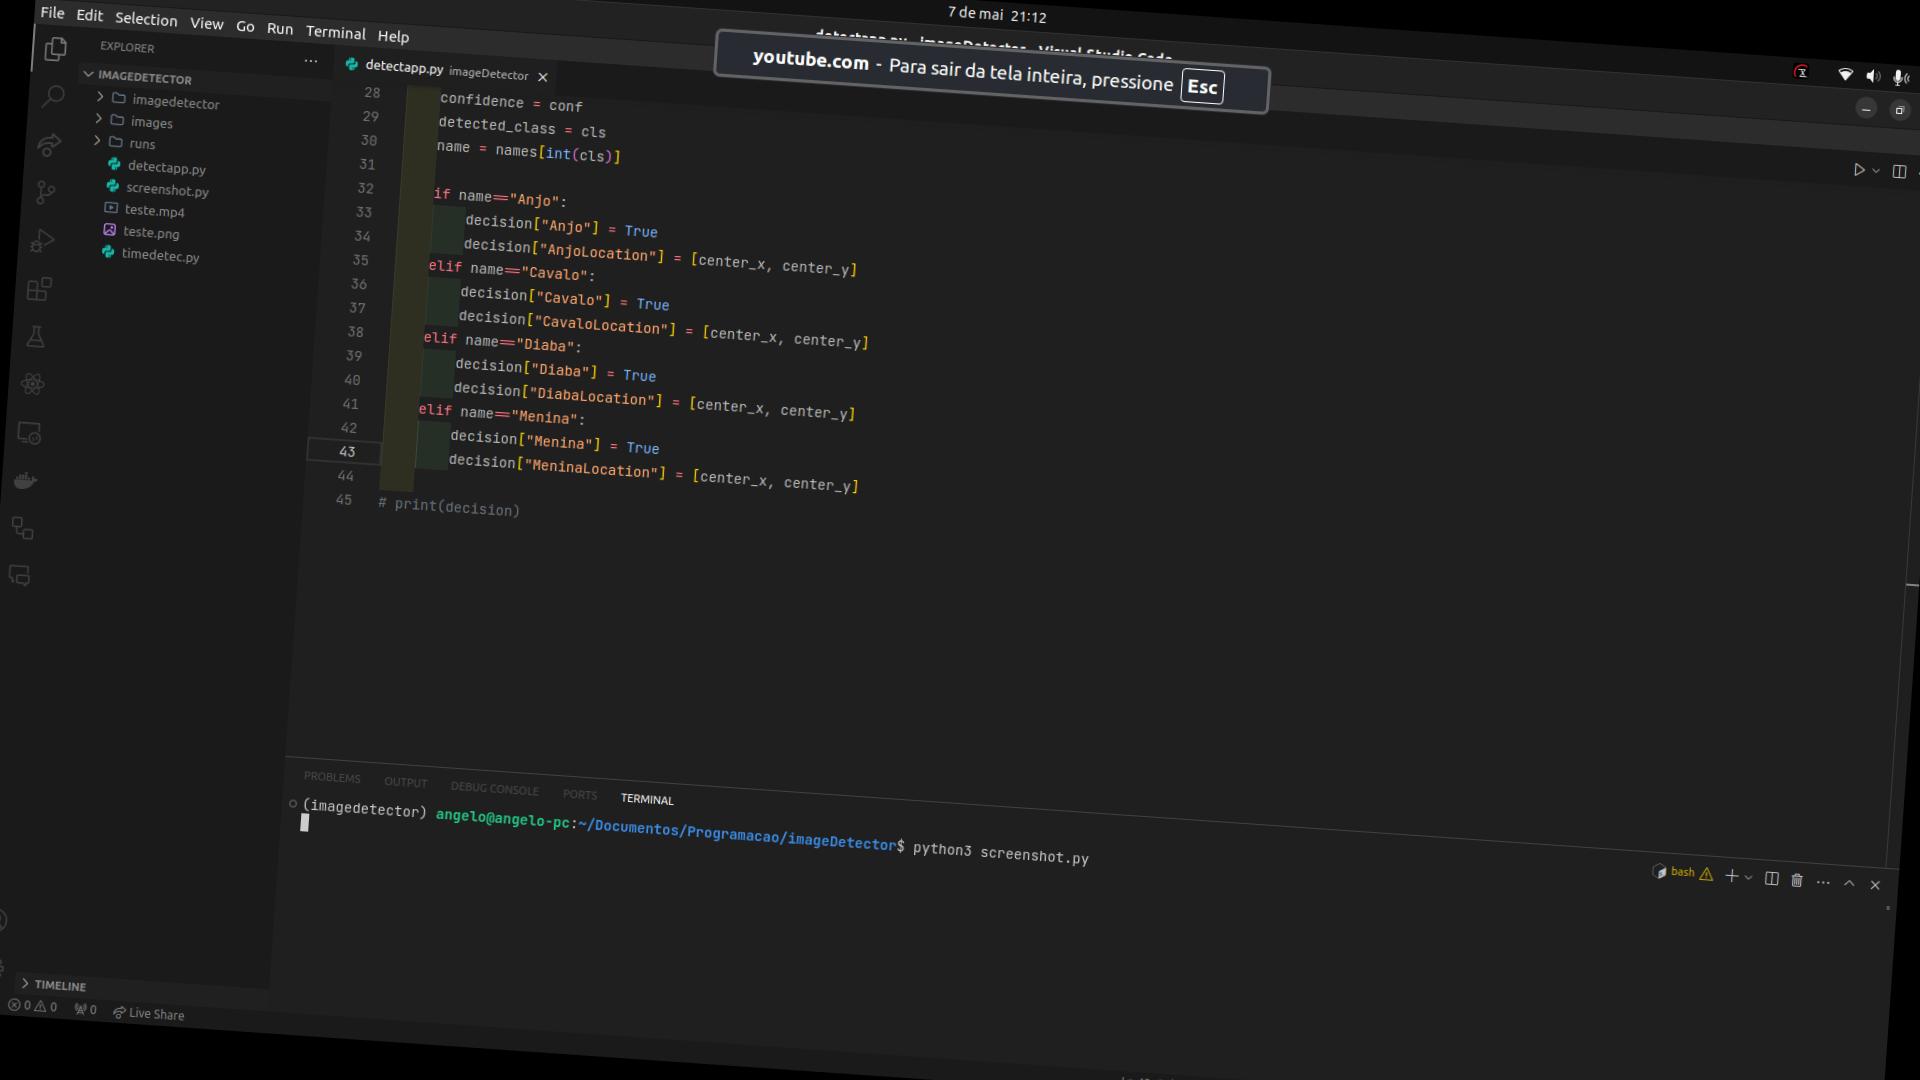Run the Python file with play button
Viewport: 1920px width, 1080px height.
click(x=1859, y=170)
